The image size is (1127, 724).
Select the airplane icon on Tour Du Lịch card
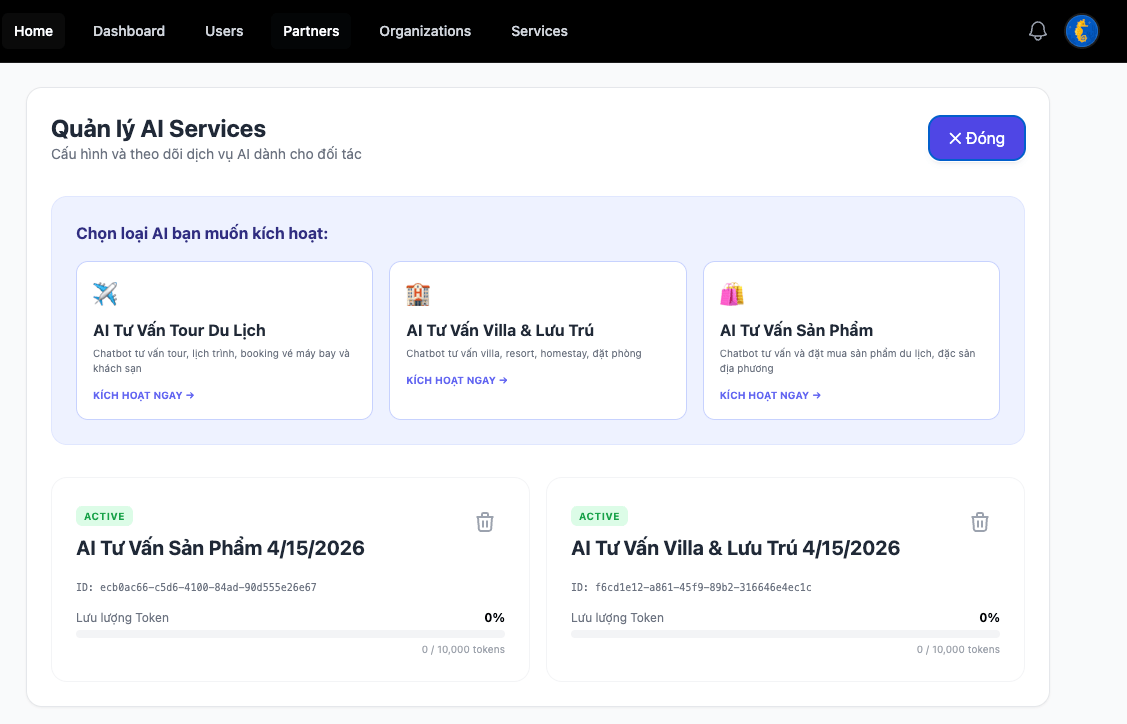pos(106,293)
